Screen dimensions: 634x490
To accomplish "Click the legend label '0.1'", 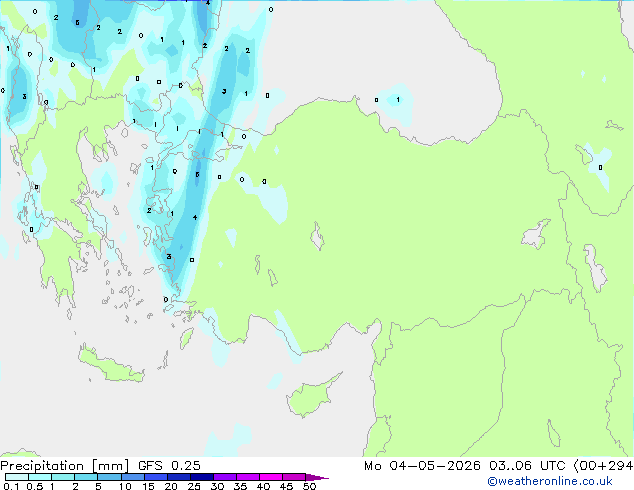I will point(11,486).
